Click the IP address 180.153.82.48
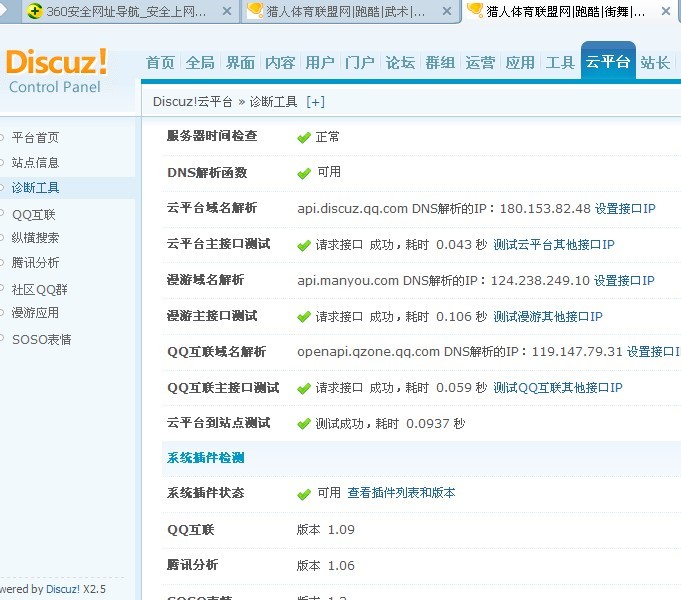 tap(545, 209)
